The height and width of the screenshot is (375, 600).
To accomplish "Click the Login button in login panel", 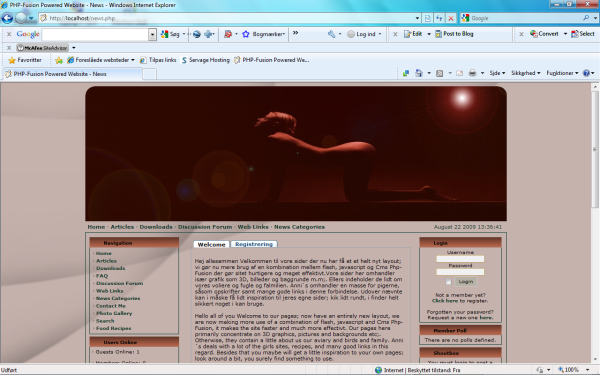I will point(466,282).
